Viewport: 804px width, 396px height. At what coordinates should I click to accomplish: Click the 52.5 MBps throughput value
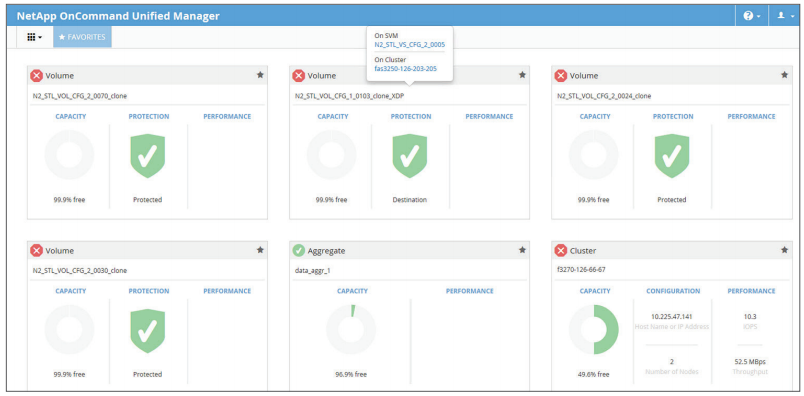point(750,361)
